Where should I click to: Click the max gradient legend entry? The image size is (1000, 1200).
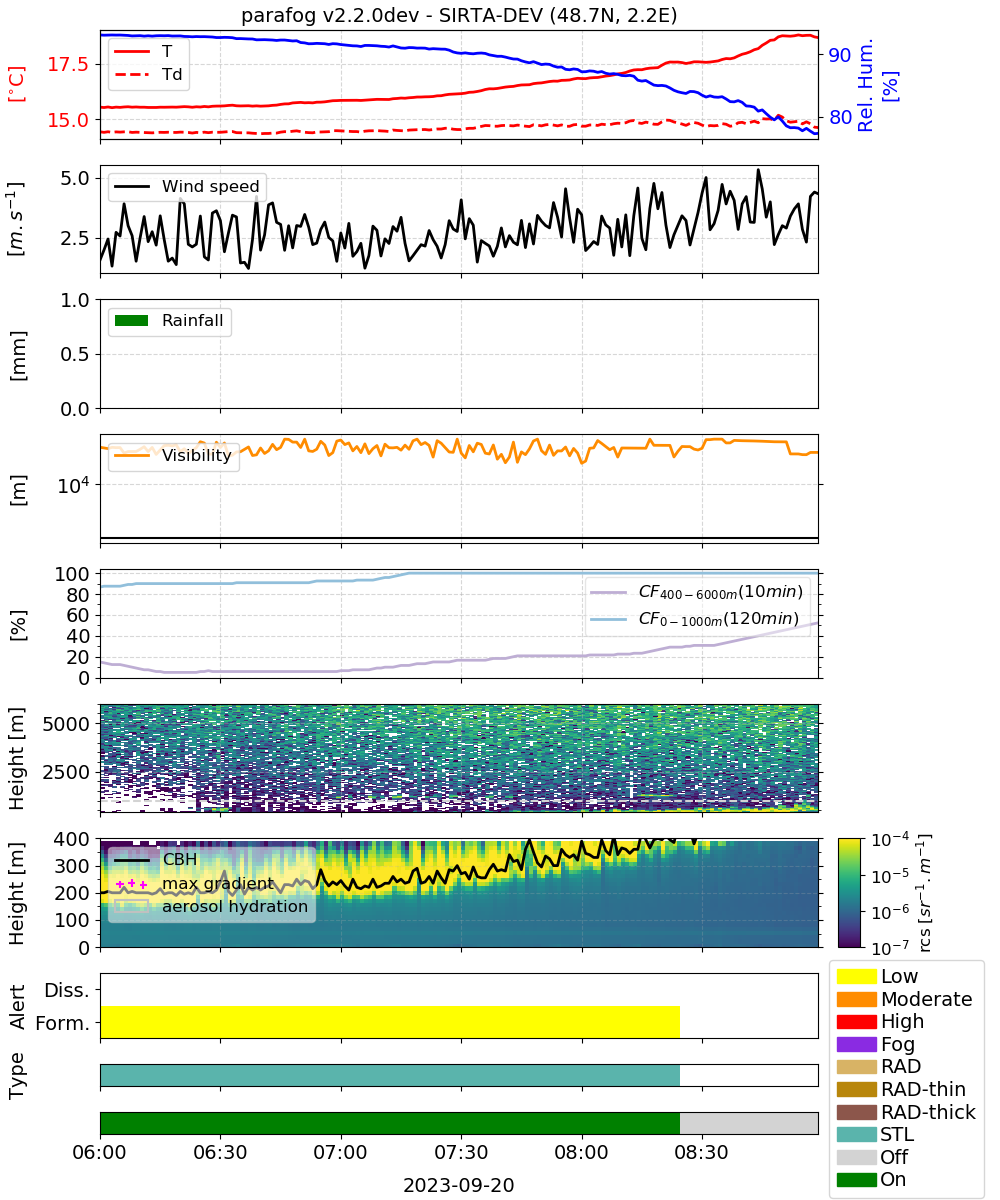(195, 884)
